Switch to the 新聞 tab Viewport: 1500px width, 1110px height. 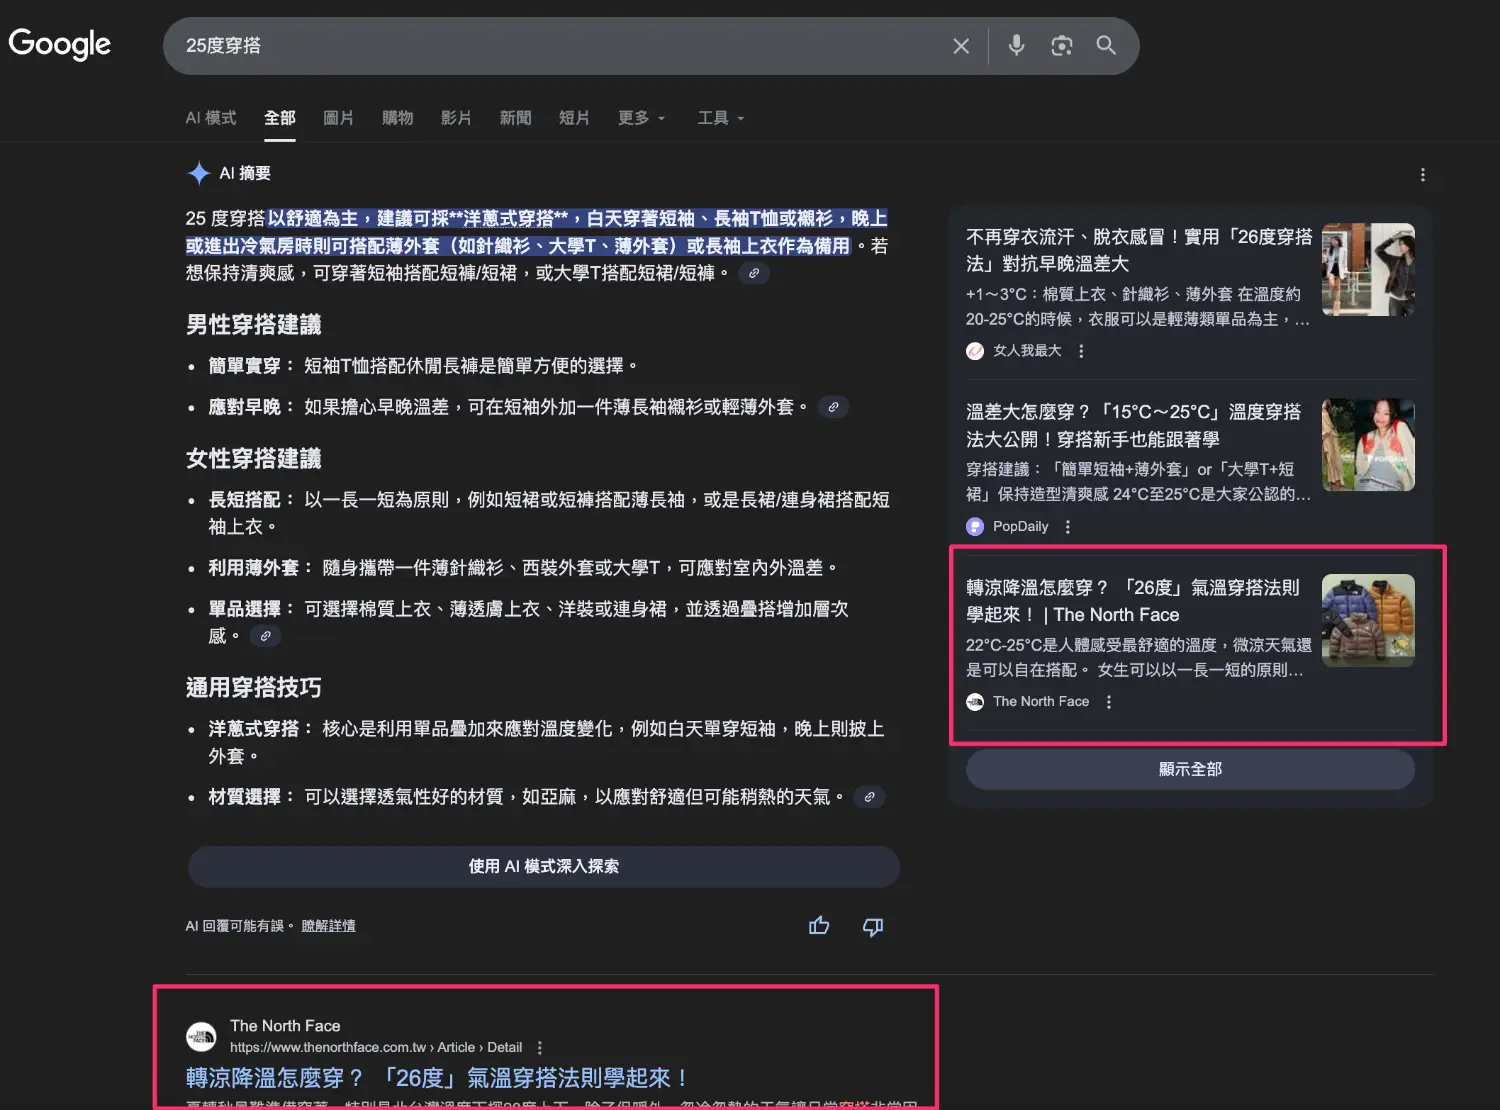(x=515, y=118)
